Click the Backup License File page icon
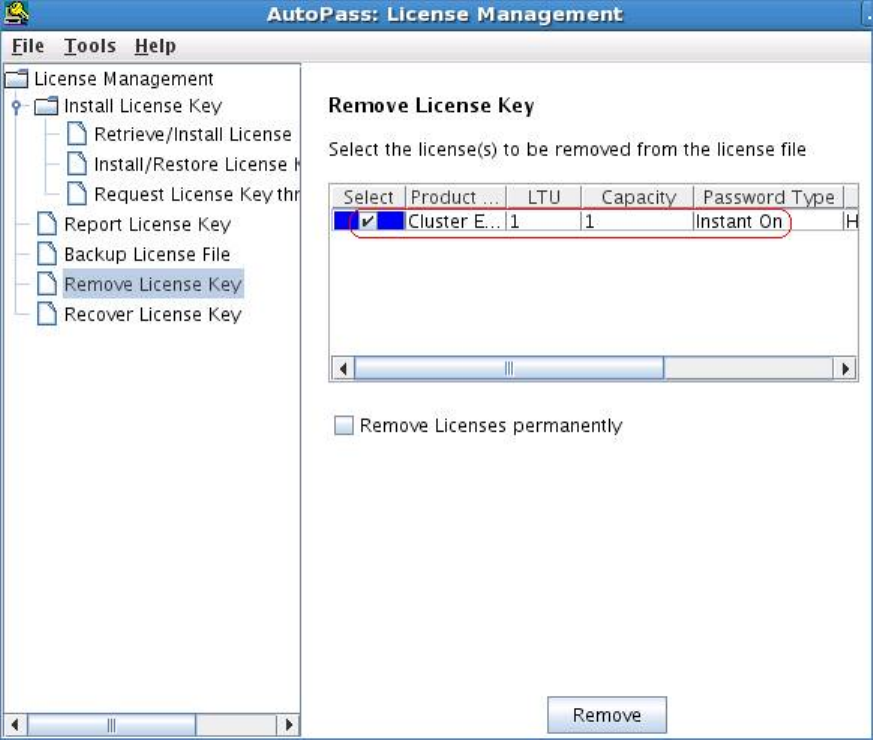873x740 pixels. pyautogui.click(x=47, y=254)
